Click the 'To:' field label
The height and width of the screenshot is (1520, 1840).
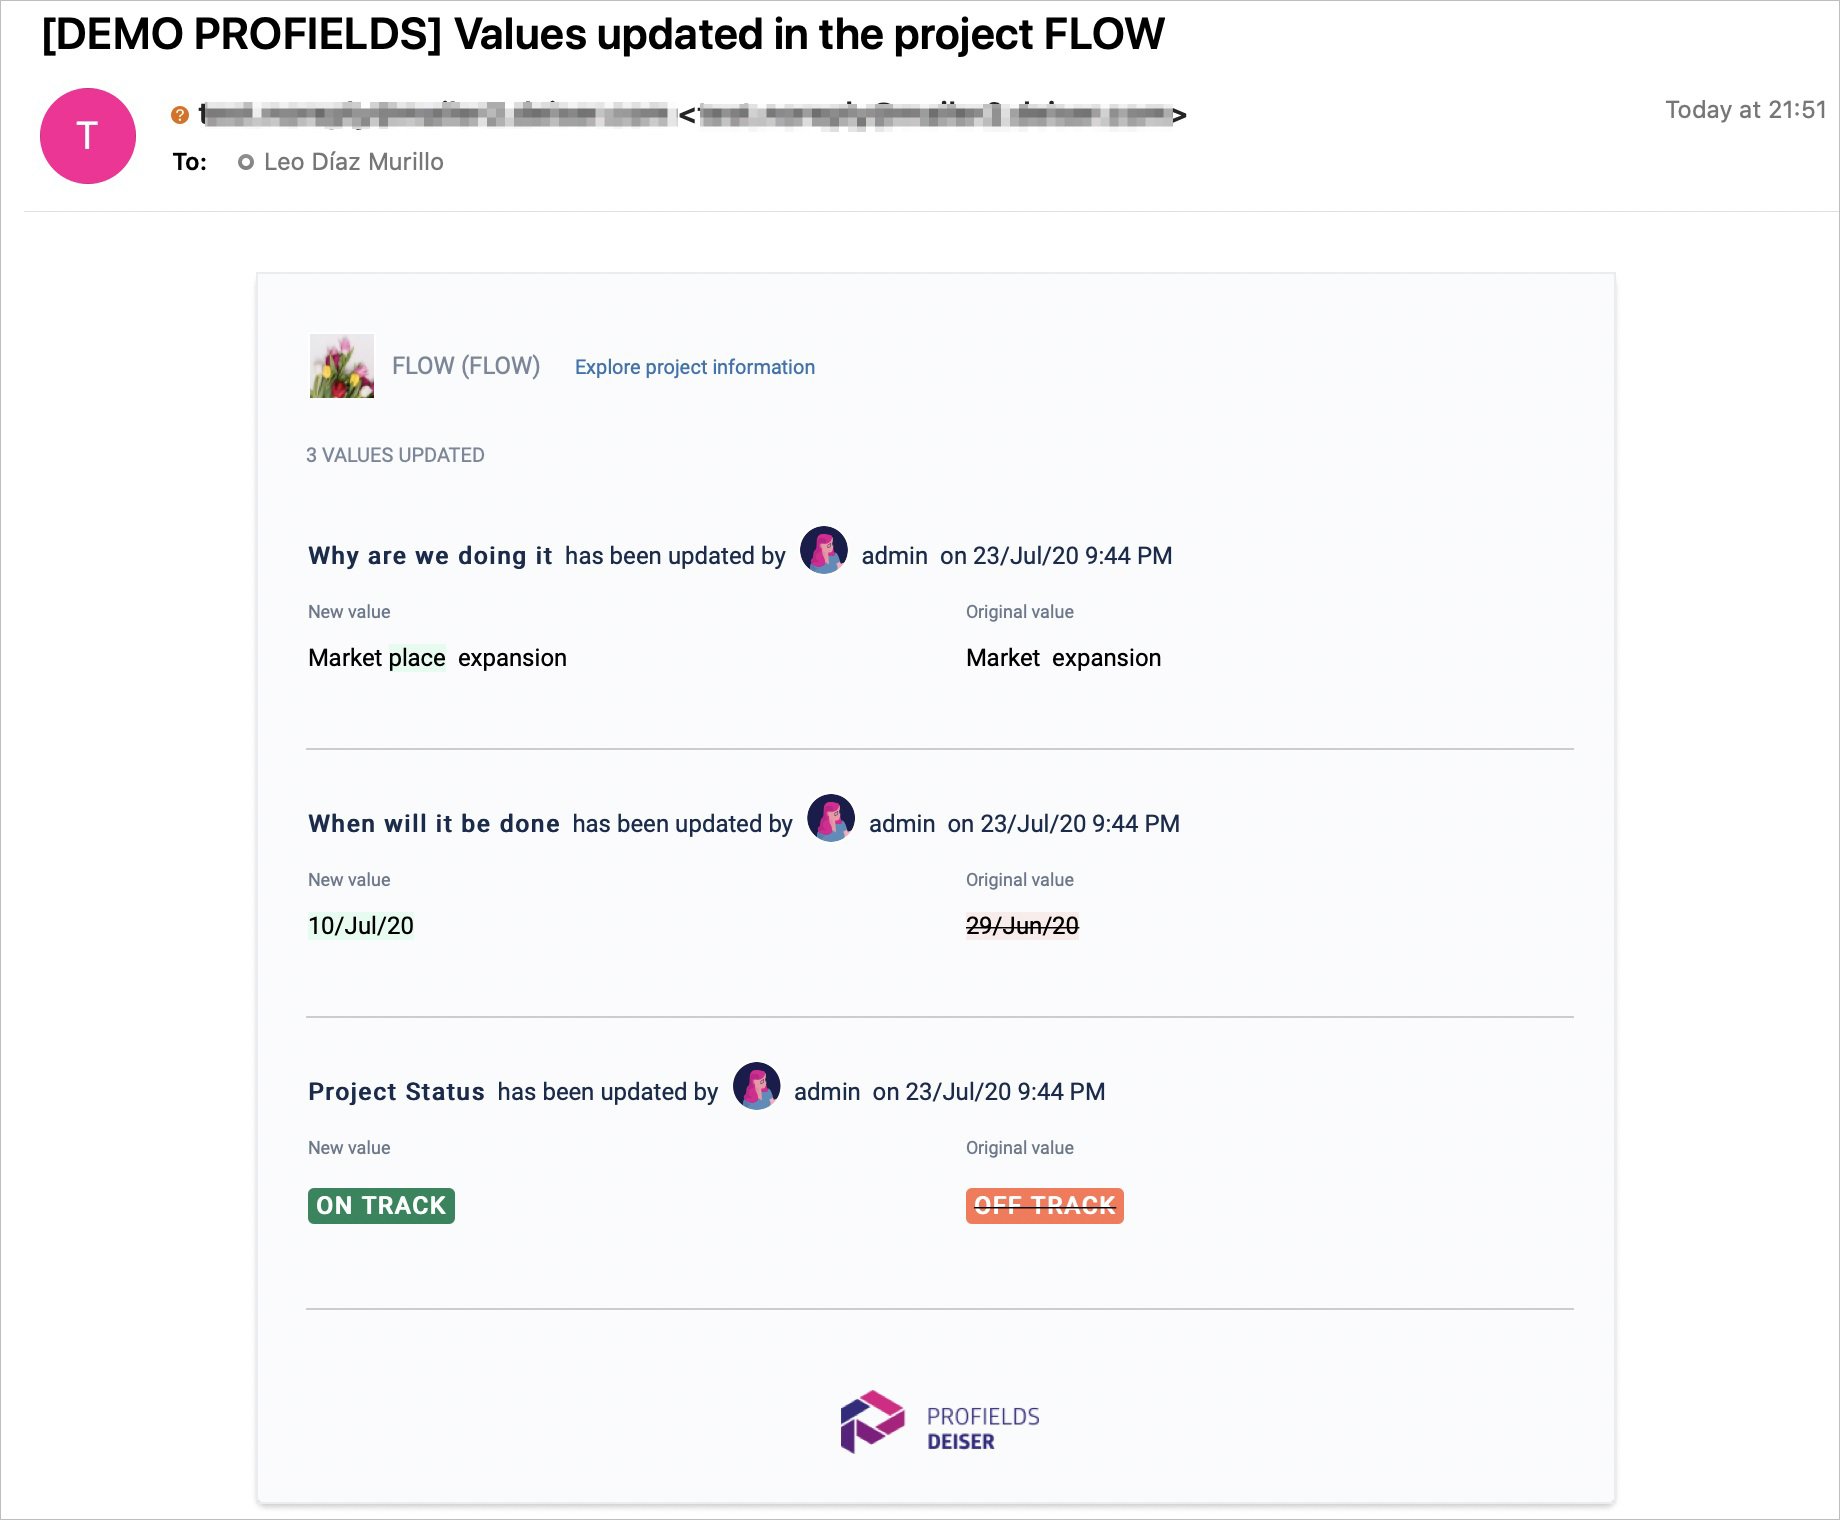click(189, 161)
